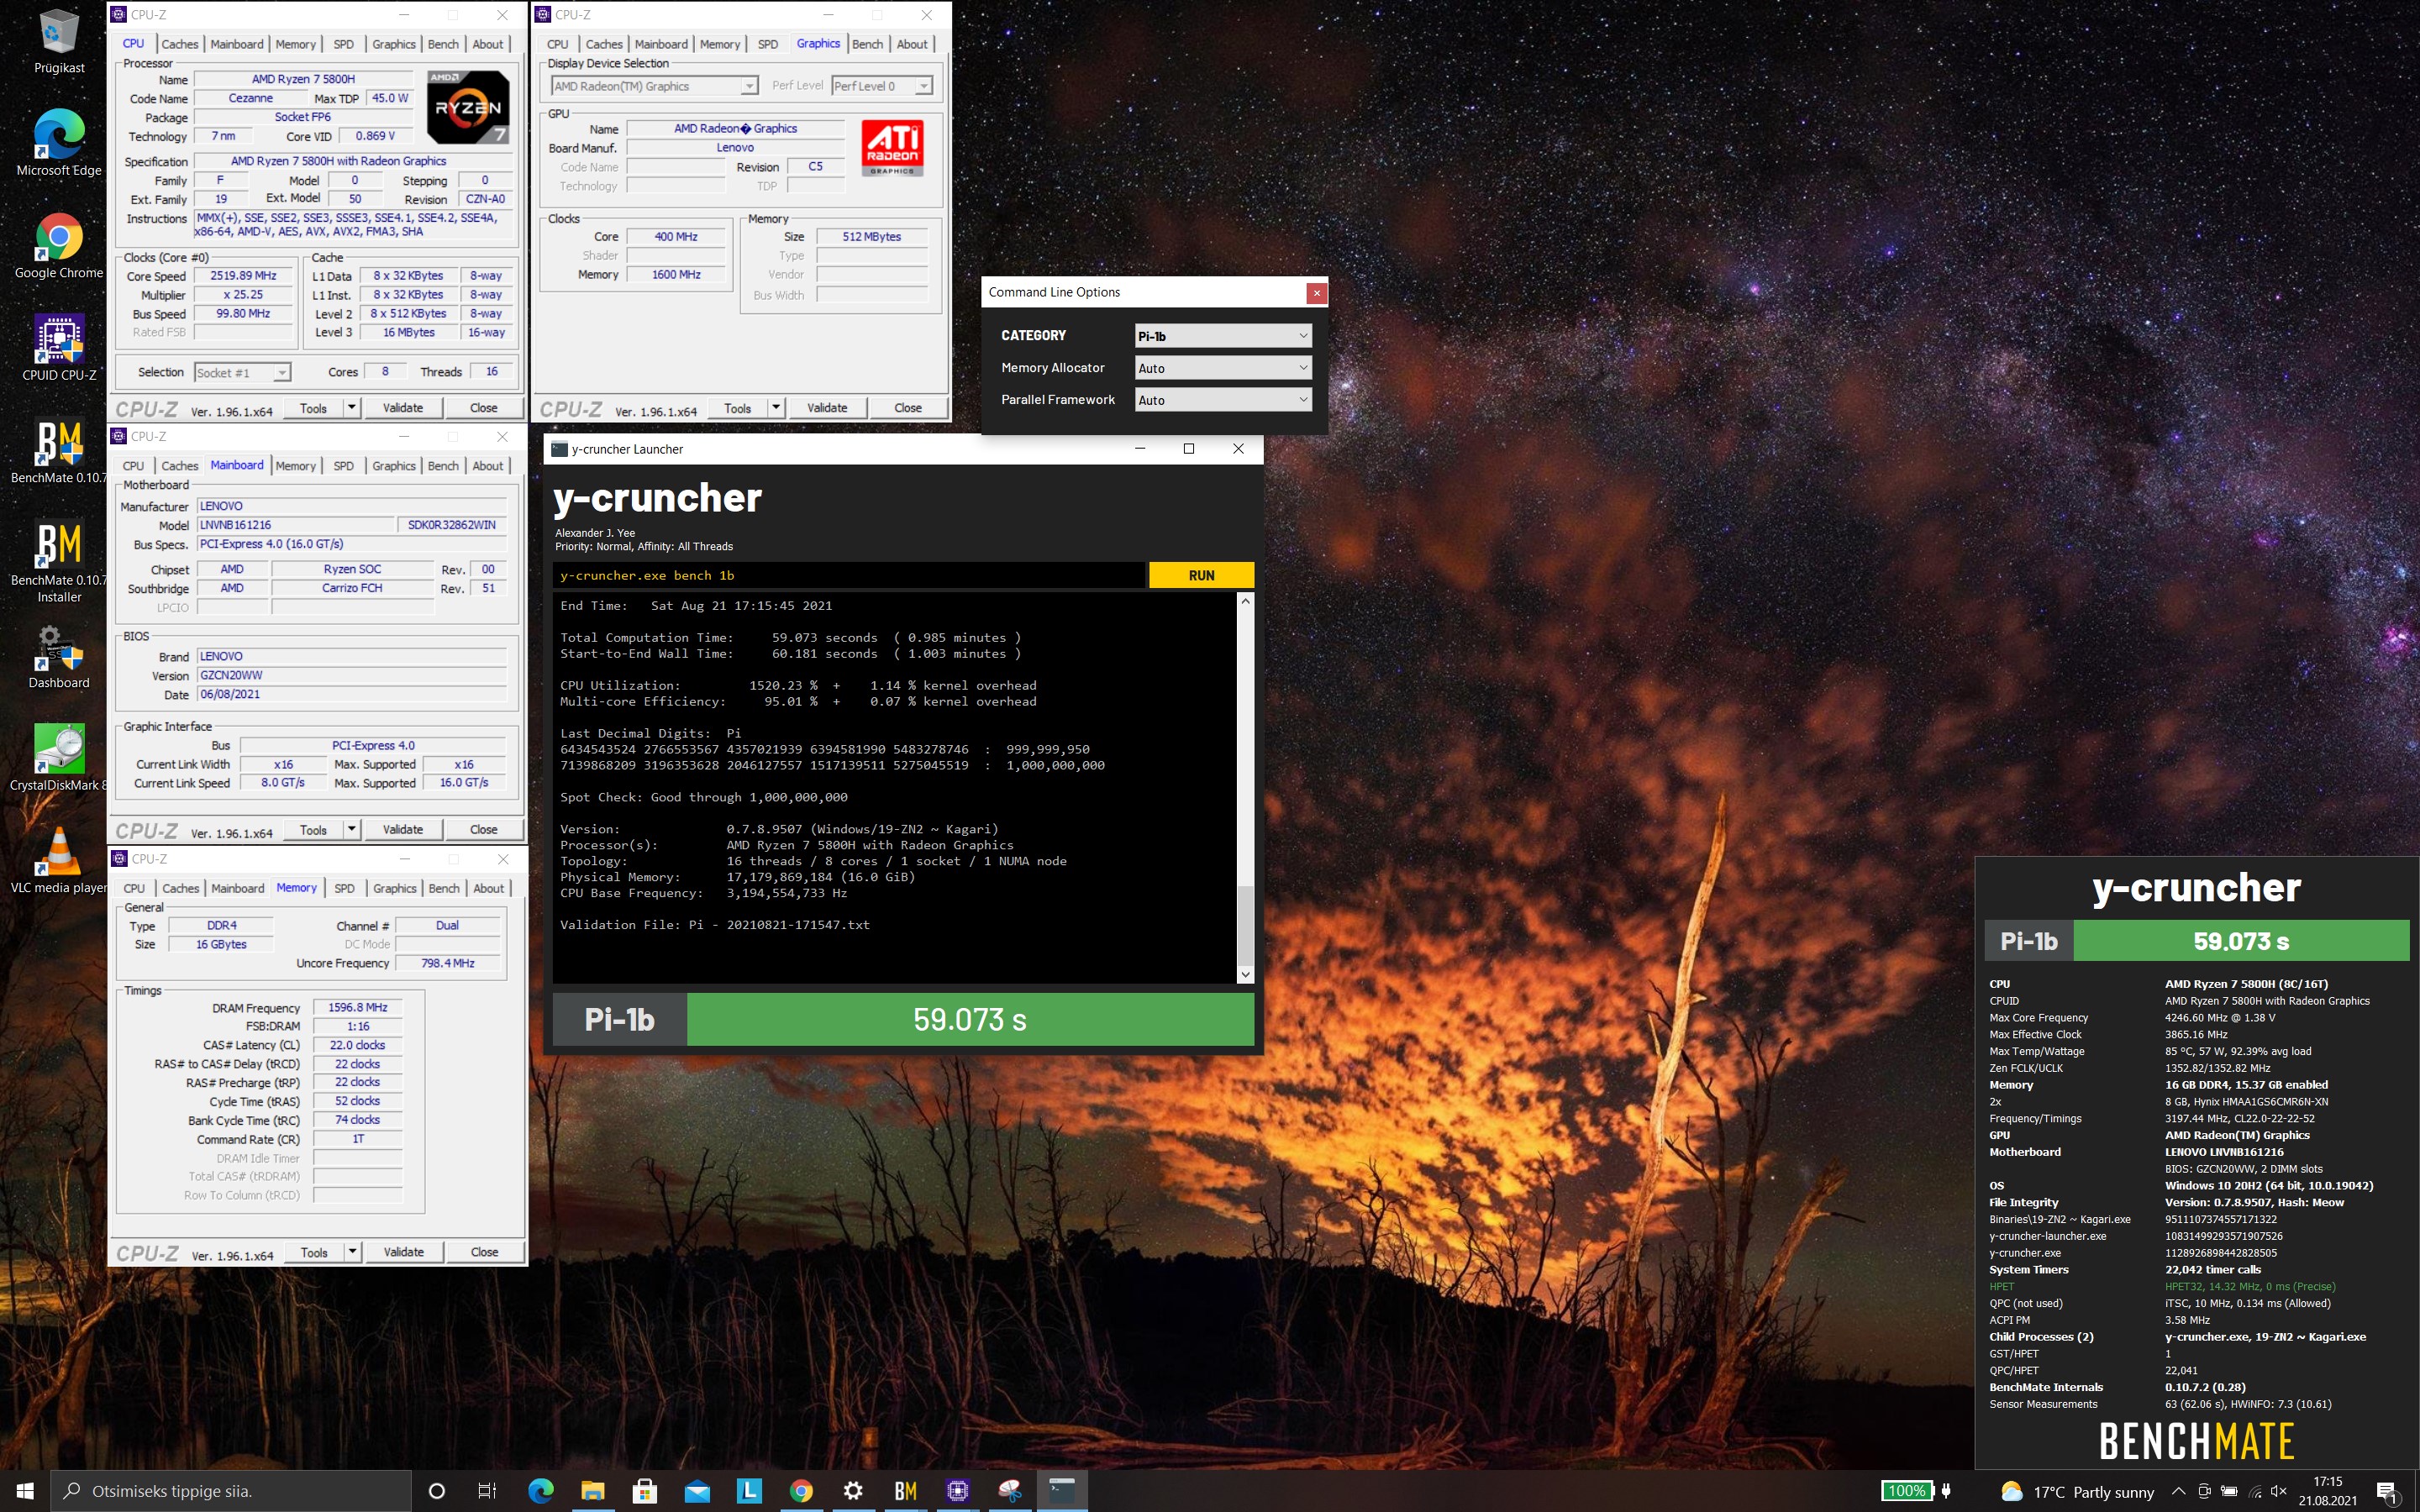Image resolution: width=2420 pixels, height=1512 pixels.
Task: Open the Mail app on the taskbar
Action: click(697, 1491)
